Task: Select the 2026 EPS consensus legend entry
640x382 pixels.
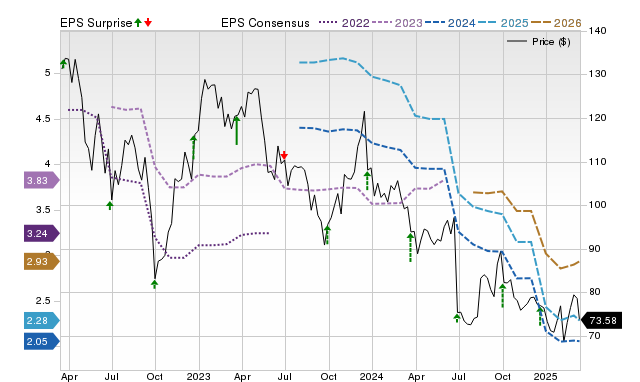Action: pos(556,23)
